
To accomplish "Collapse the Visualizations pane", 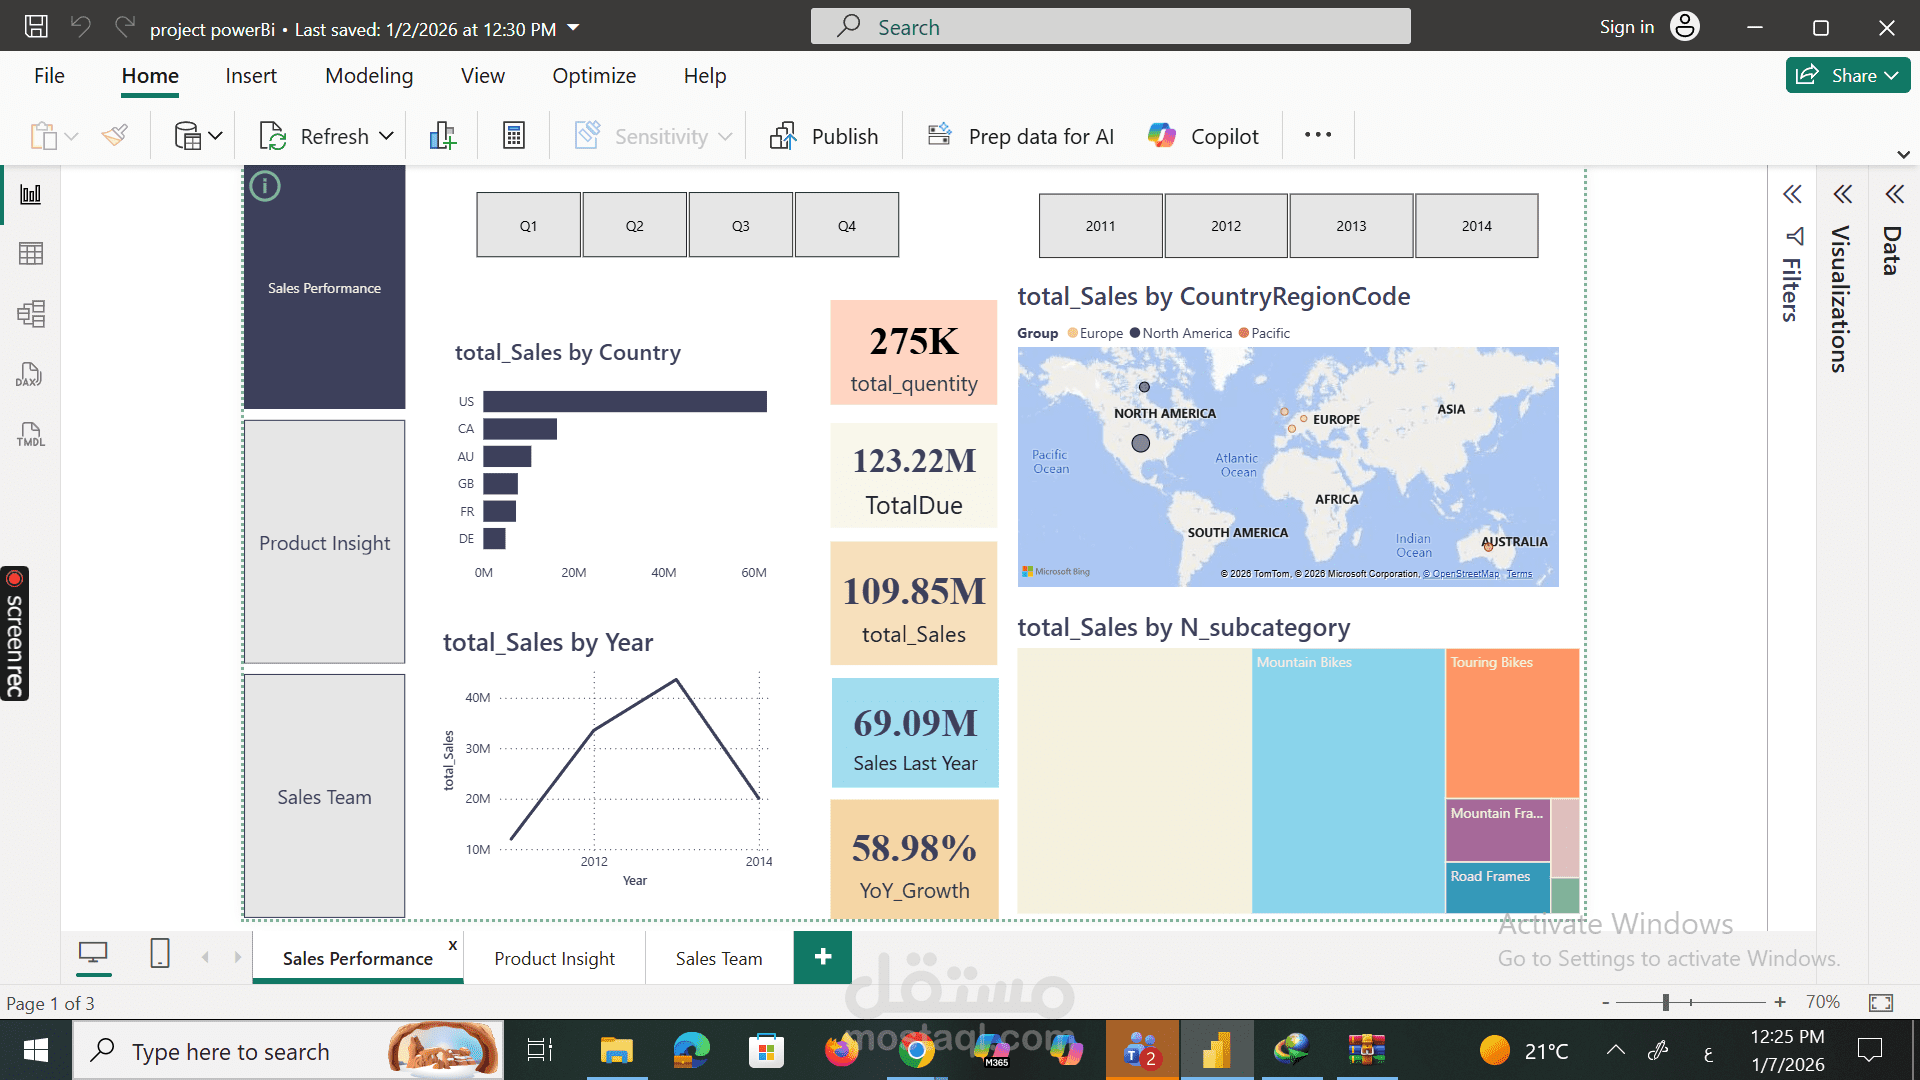I will [1843, 194].
